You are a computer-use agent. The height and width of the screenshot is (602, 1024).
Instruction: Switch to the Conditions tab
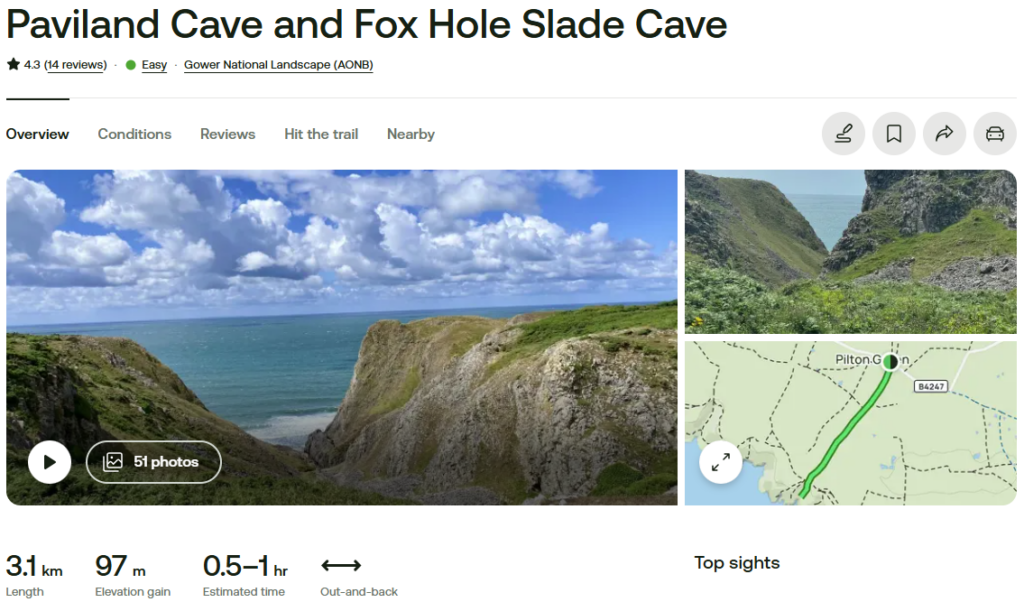(x=134, y=134)
